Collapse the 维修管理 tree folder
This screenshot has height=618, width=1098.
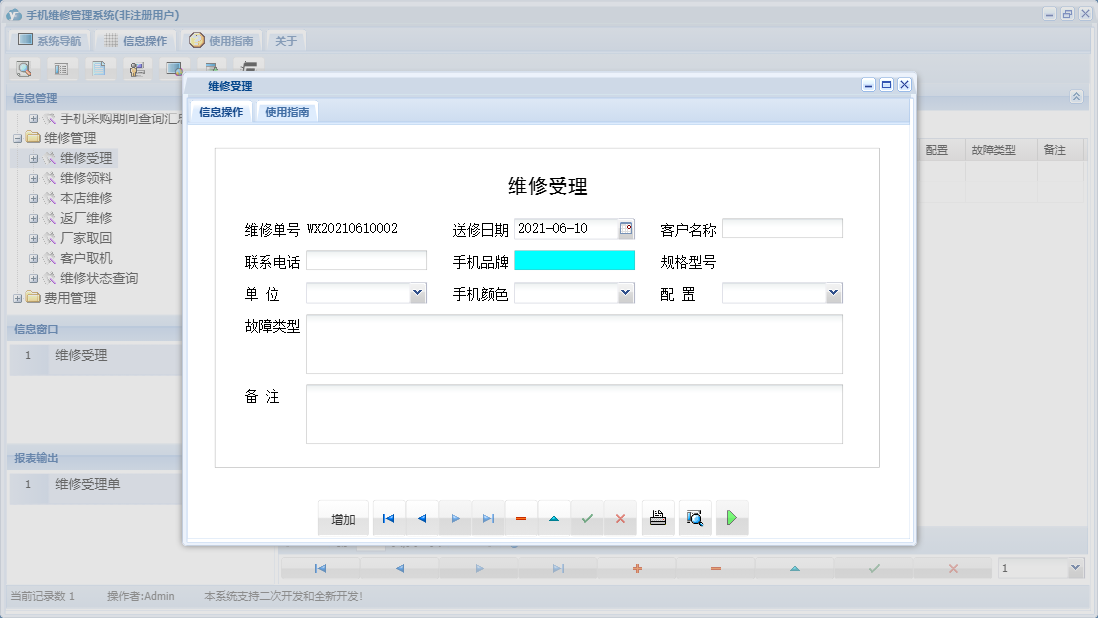[18, 139]
